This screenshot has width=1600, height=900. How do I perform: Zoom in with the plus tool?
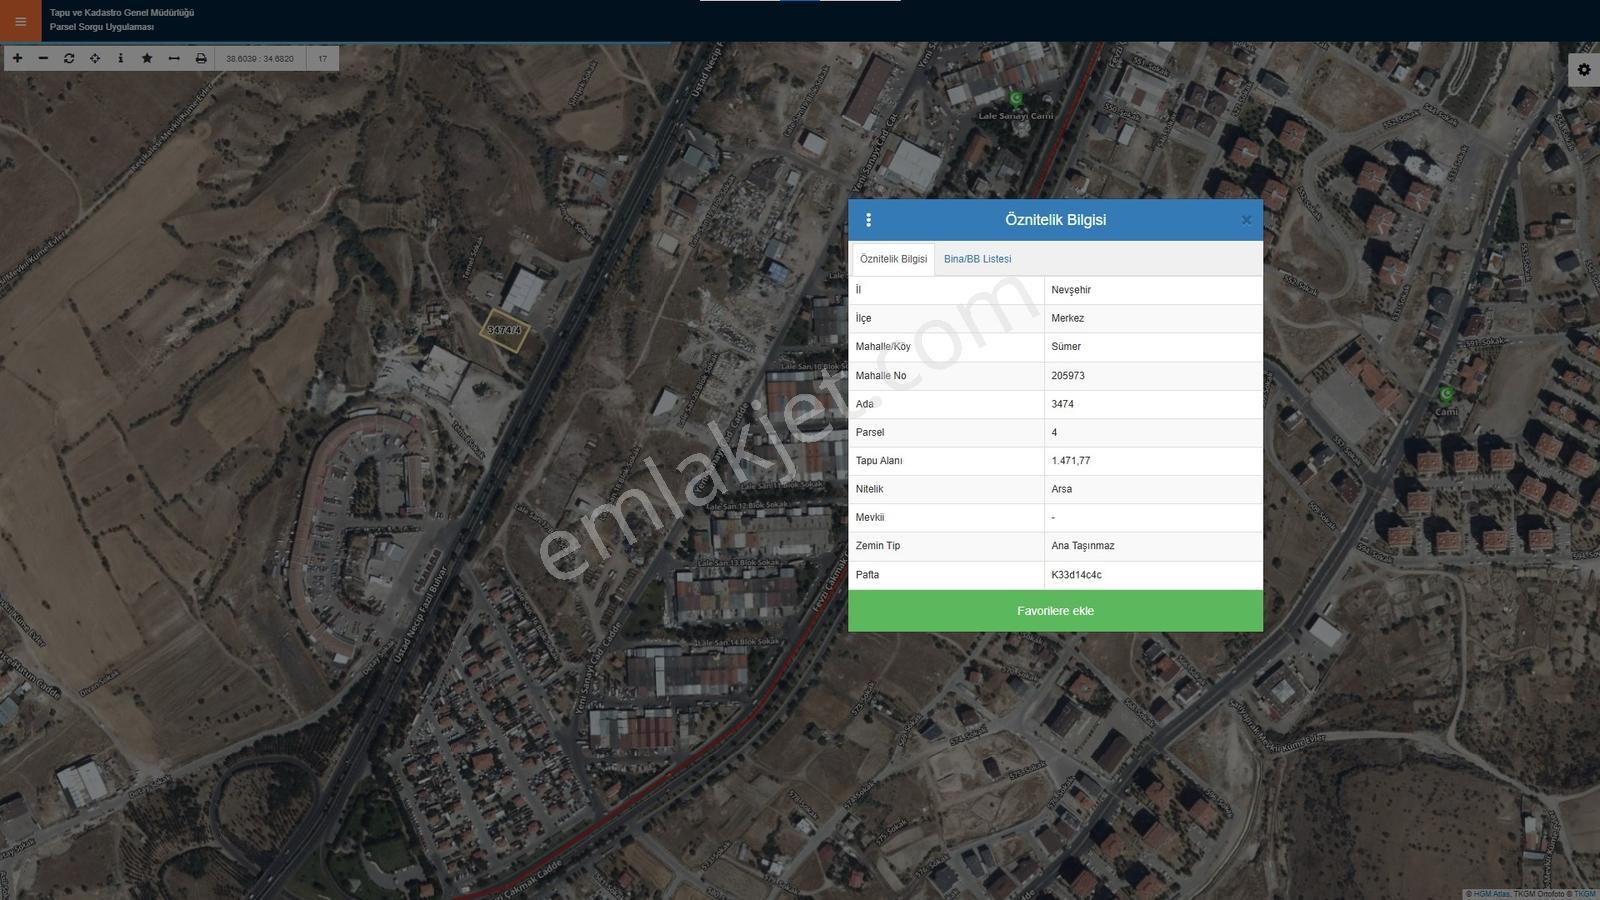(17, 58)
